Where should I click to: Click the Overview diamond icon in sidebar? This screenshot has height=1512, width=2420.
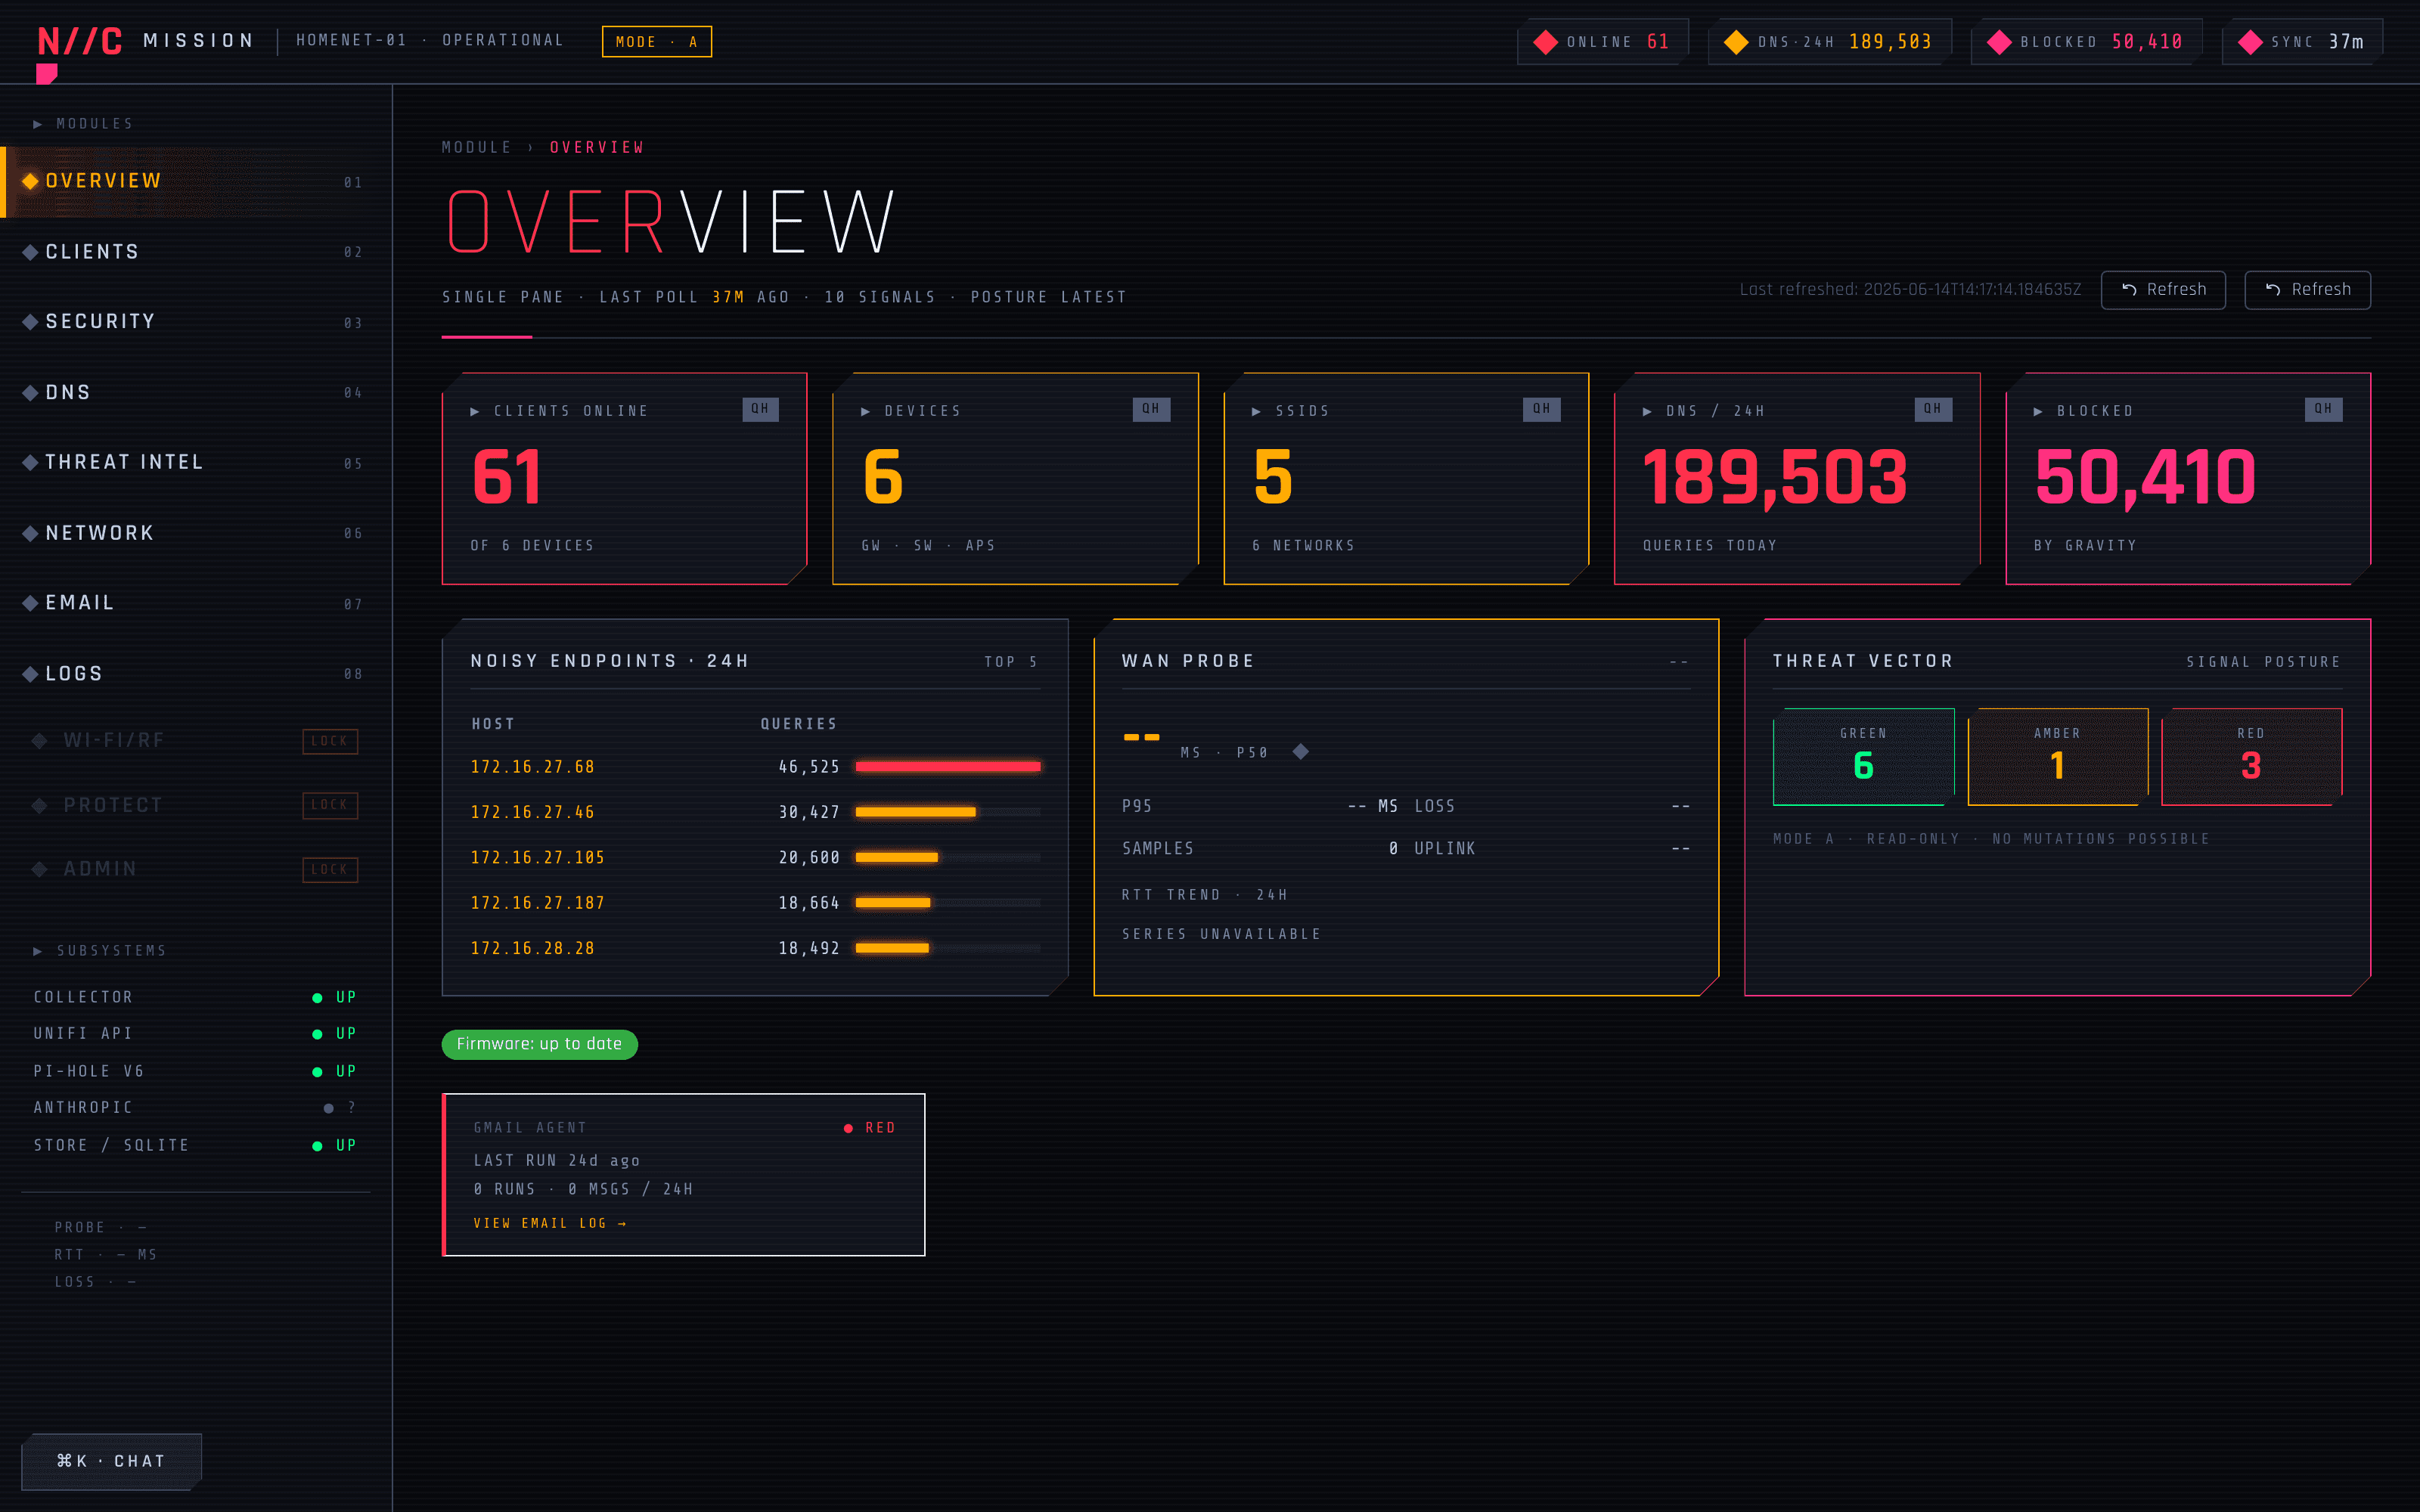[x=31, y=181]
